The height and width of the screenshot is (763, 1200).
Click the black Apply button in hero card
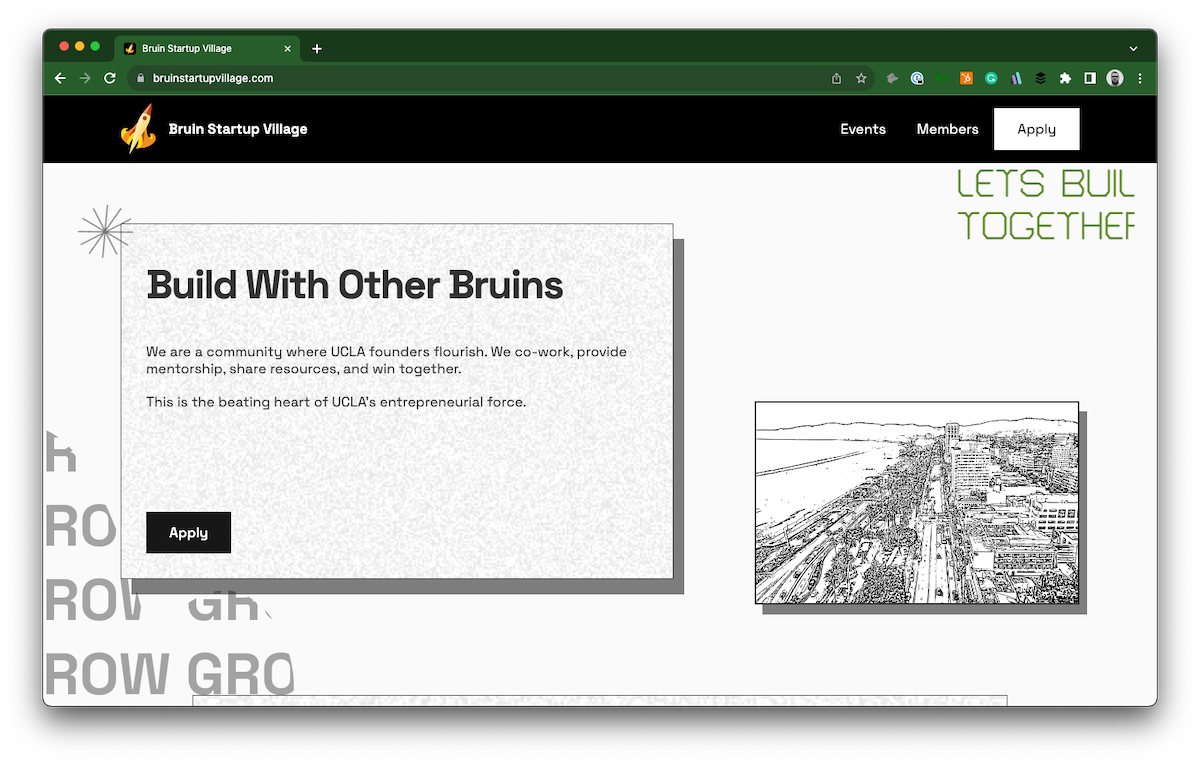[188, 533]
